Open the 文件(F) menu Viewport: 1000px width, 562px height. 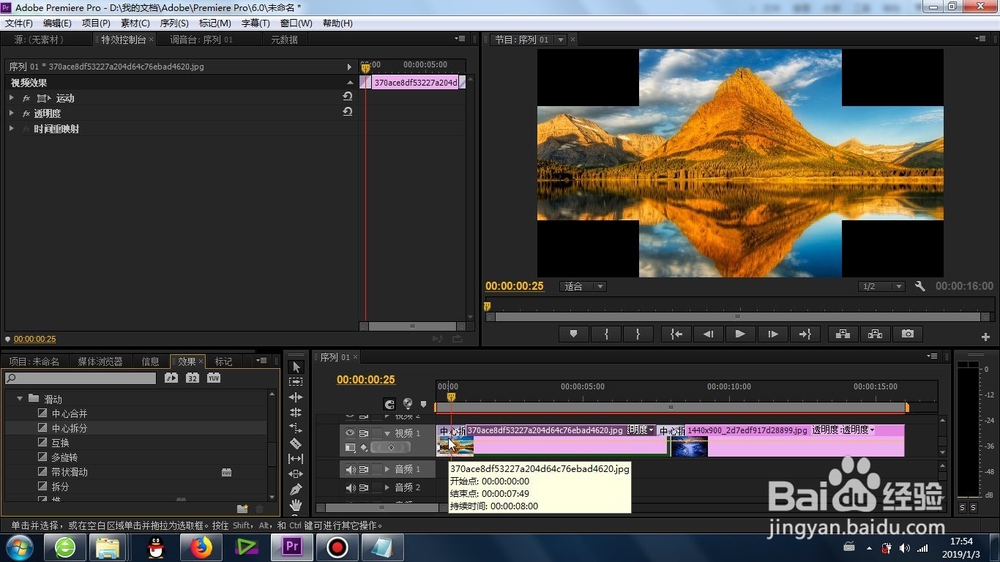pos(18,23)
